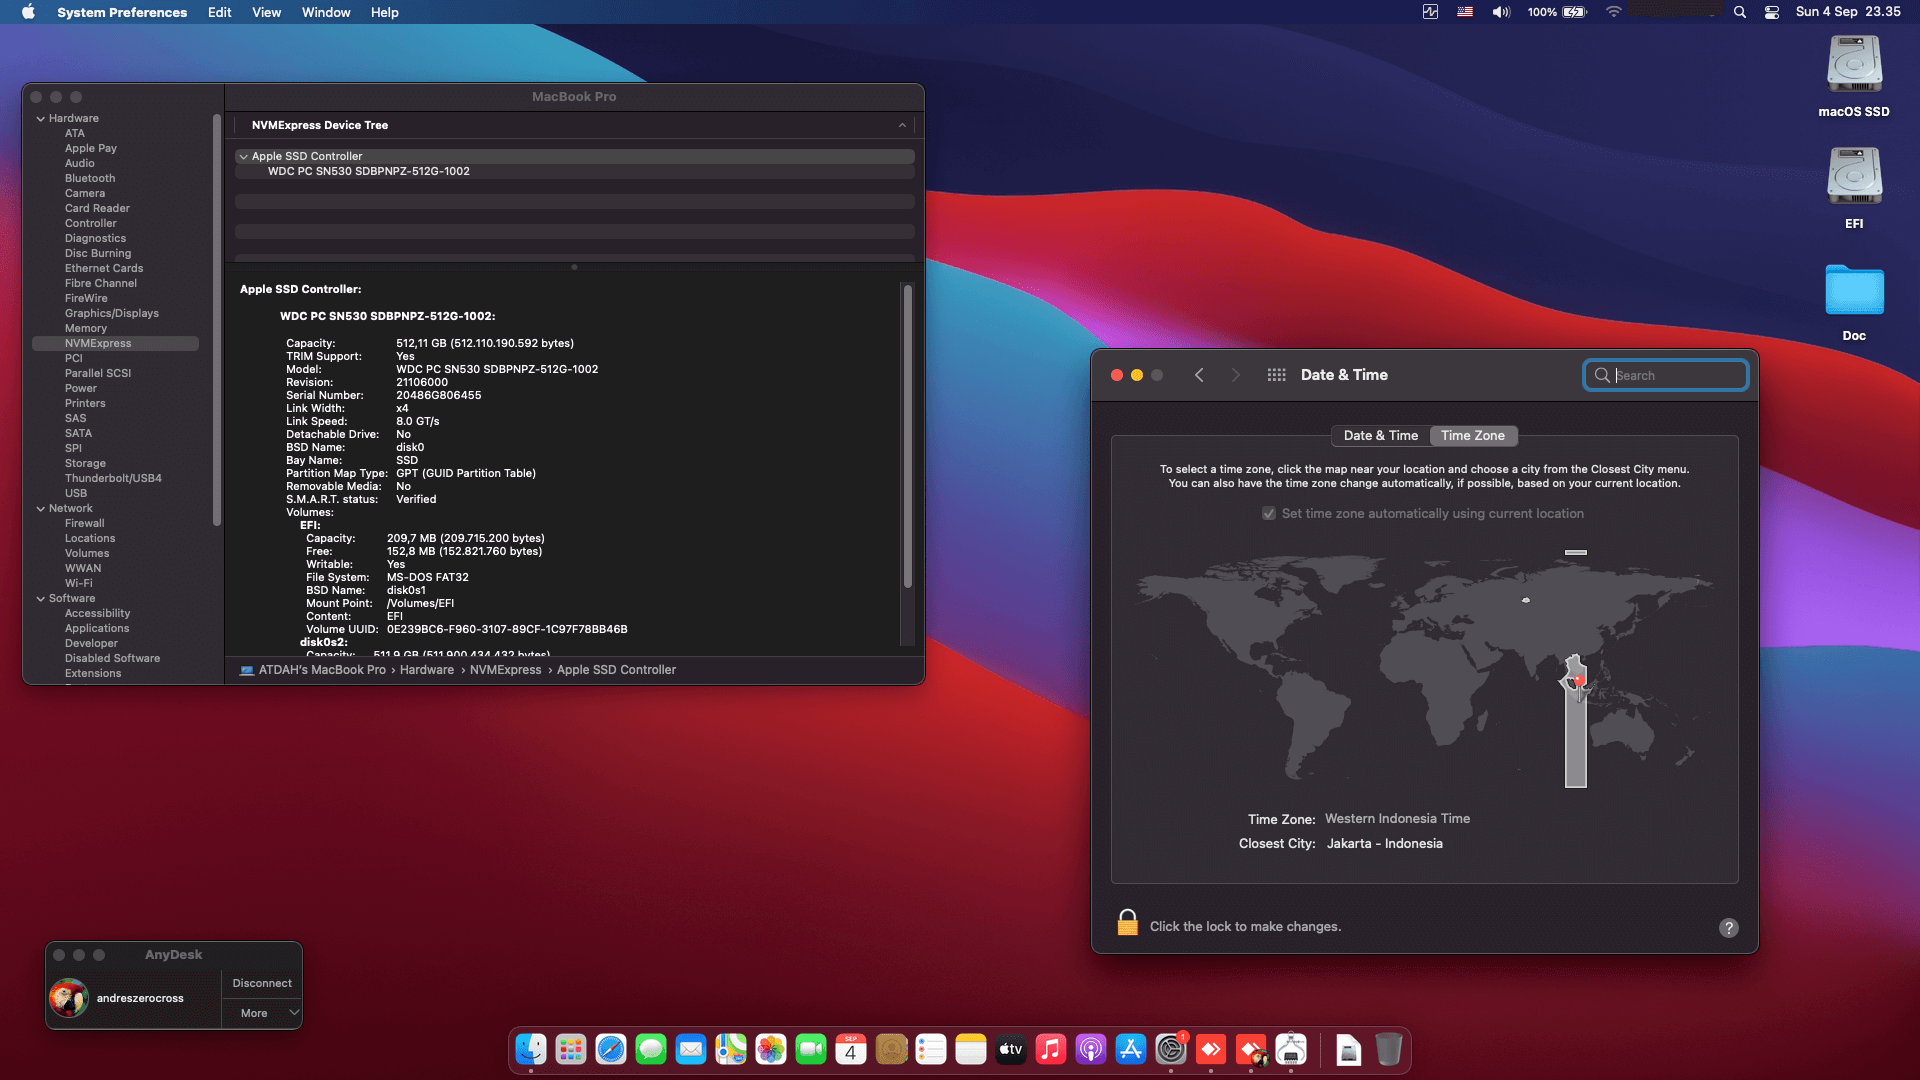The height and width of the screenshot is (1080, 1920).
Task: Select Wi-Fi under Network
Action: pos(79,583)
